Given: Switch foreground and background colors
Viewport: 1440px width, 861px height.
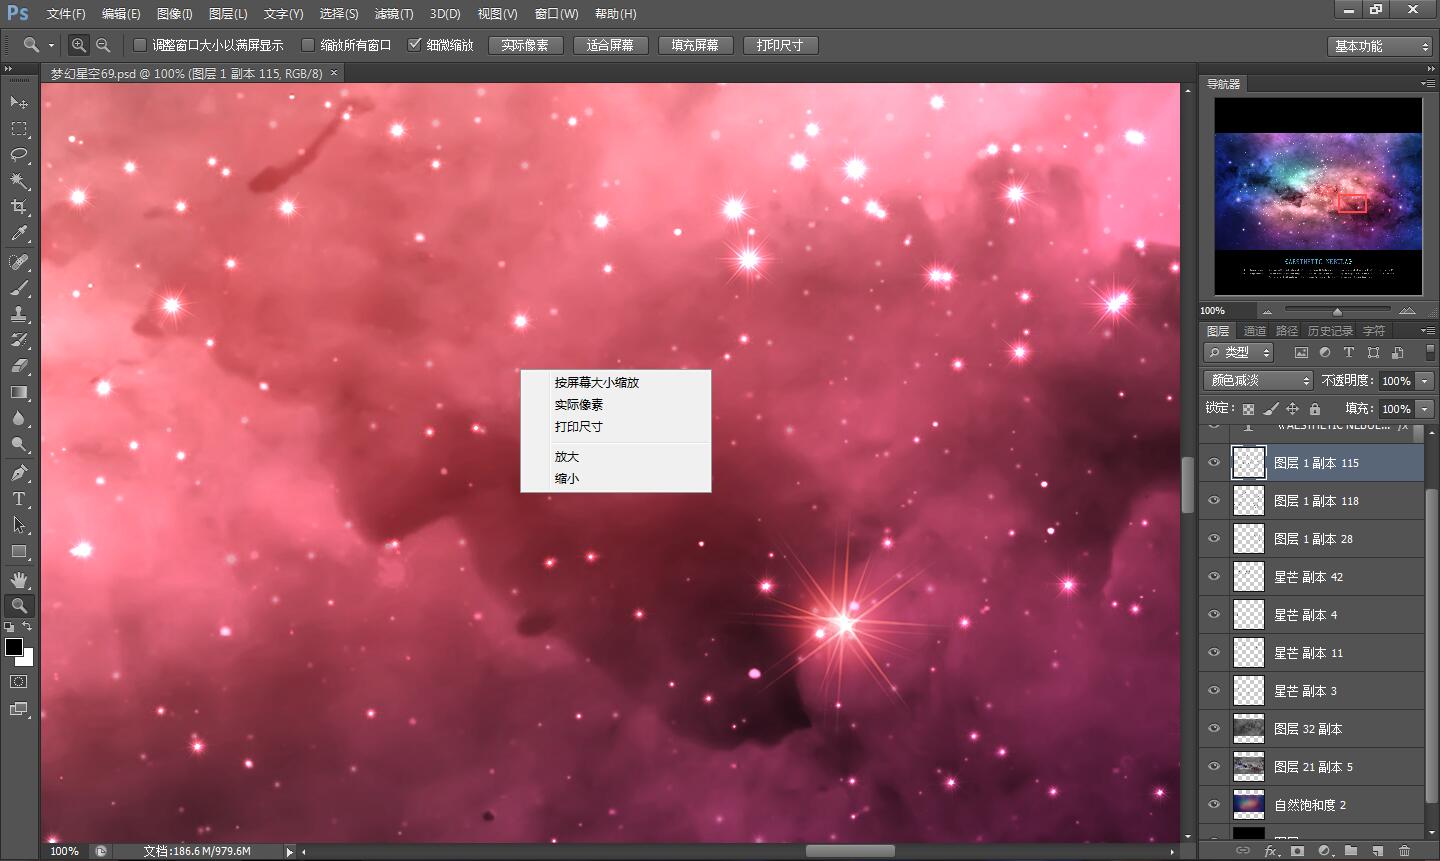Looking at the screenshot, I should [28, 627].
